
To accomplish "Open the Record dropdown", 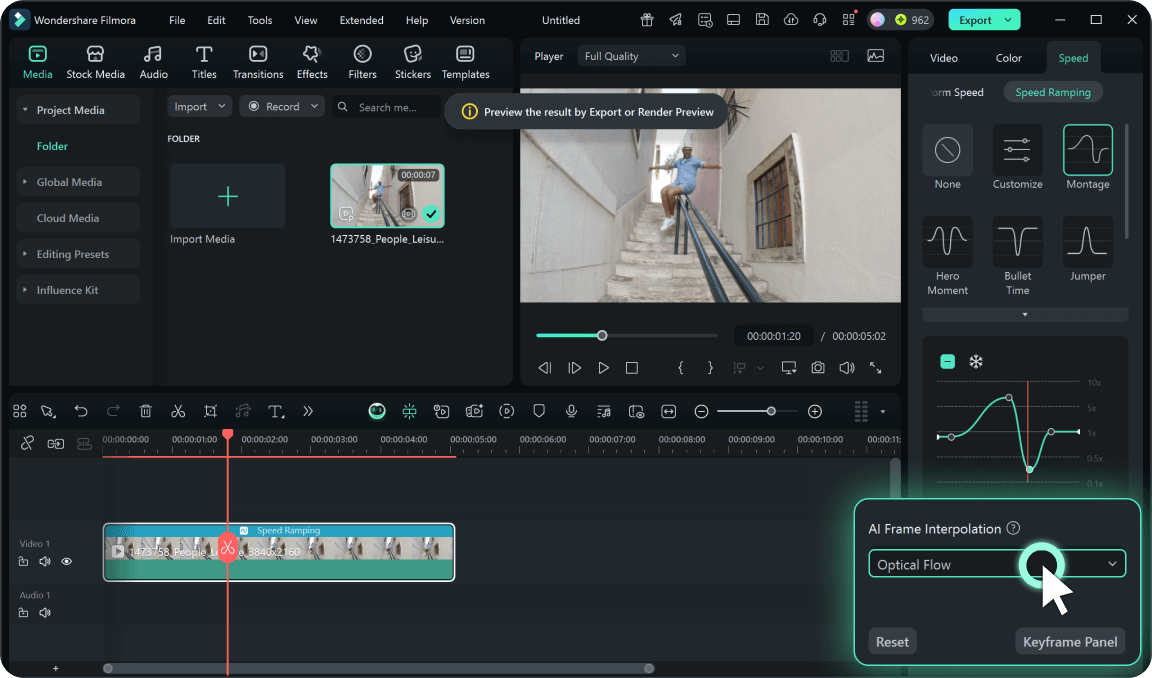I will coord(282,107).
